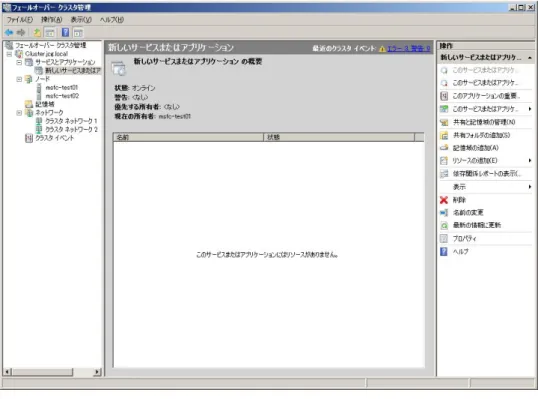Click the second このサービスまたはアプリケ... action without submenu
This screenshot has height=399, width=538.
point(486,83)
